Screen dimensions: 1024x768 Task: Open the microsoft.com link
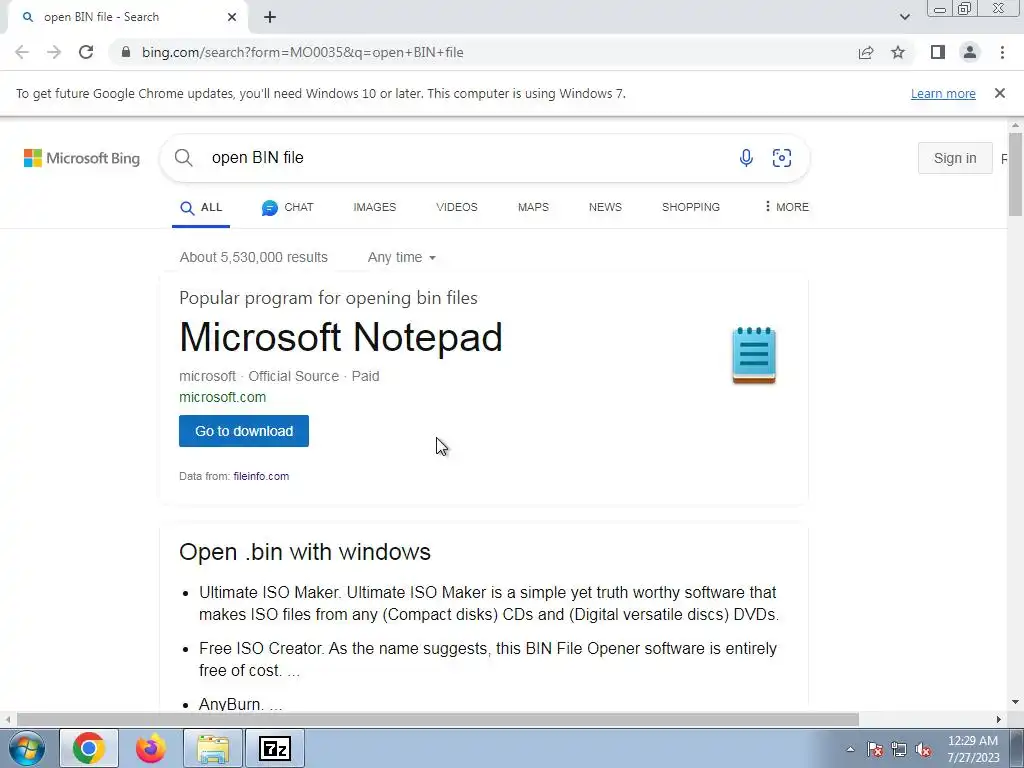click(222, 397)
